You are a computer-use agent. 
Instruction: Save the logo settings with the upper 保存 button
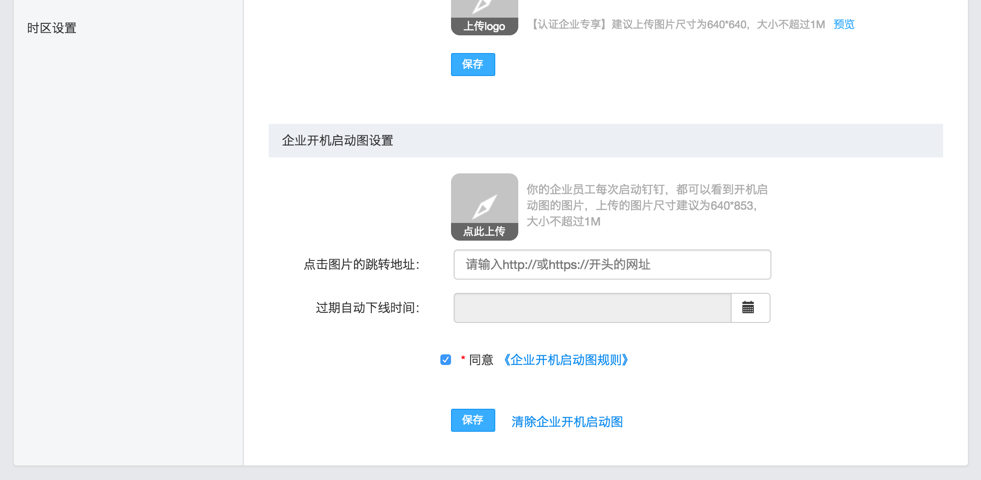[x=473, y=64]
